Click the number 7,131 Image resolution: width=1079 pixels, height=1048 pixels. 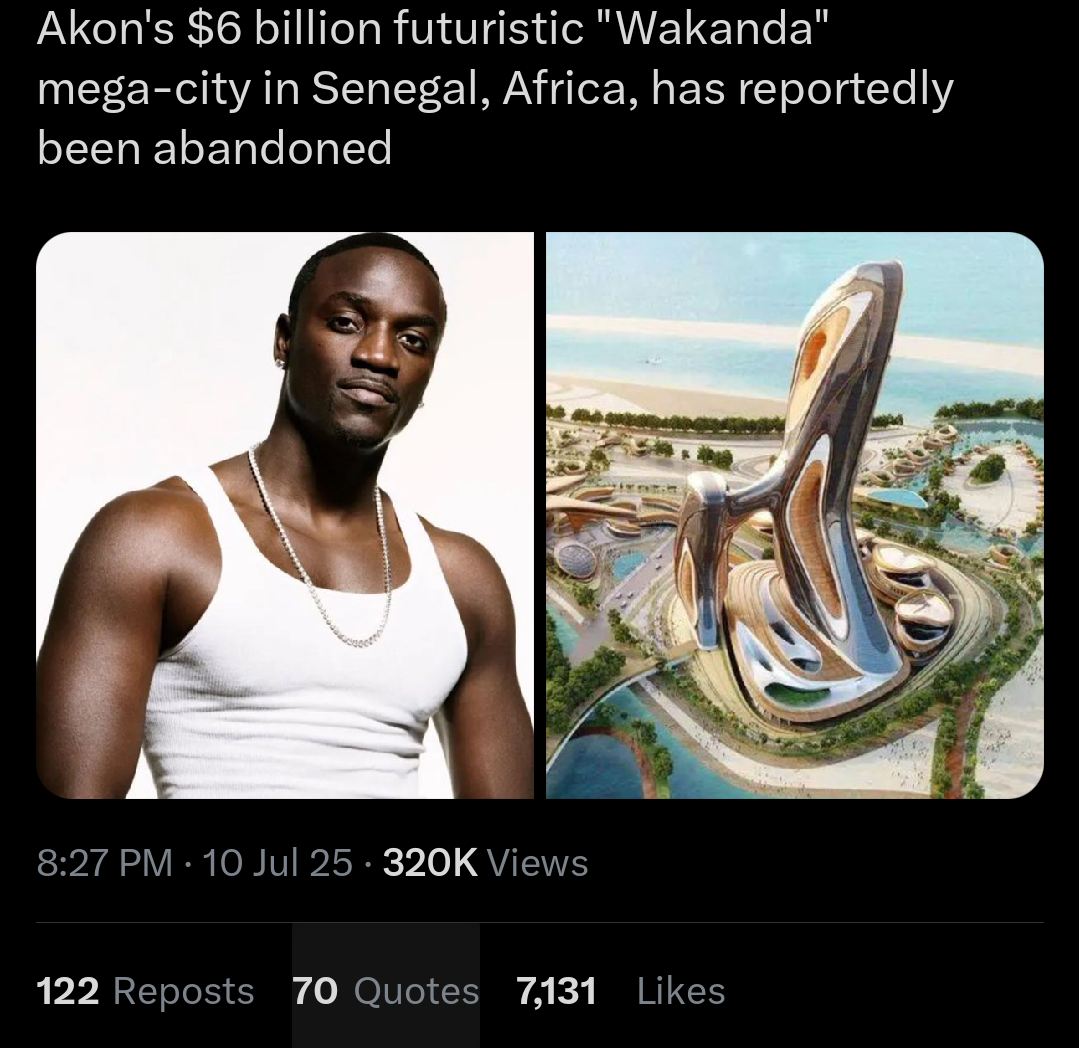click(556, 992)
